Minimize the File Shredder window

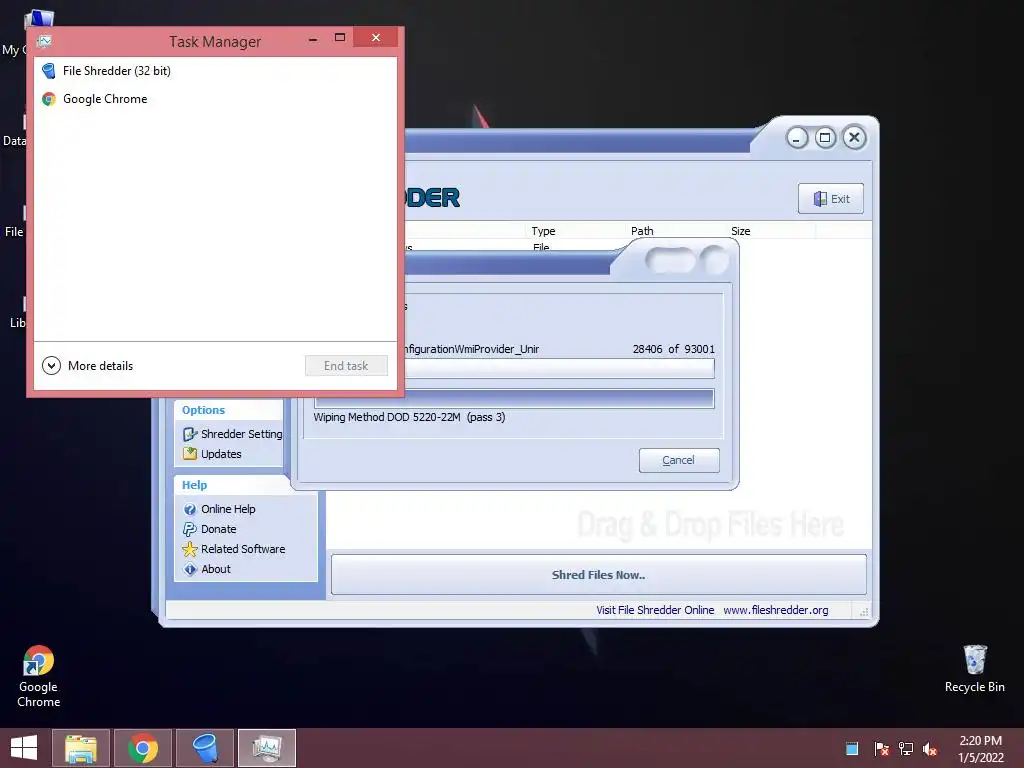[797, 138]
